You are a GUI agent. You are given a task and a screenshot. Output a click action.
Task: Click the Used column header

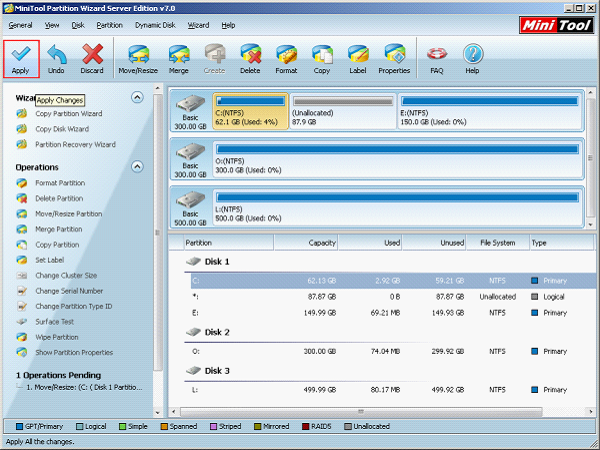(x=370, y=243)
